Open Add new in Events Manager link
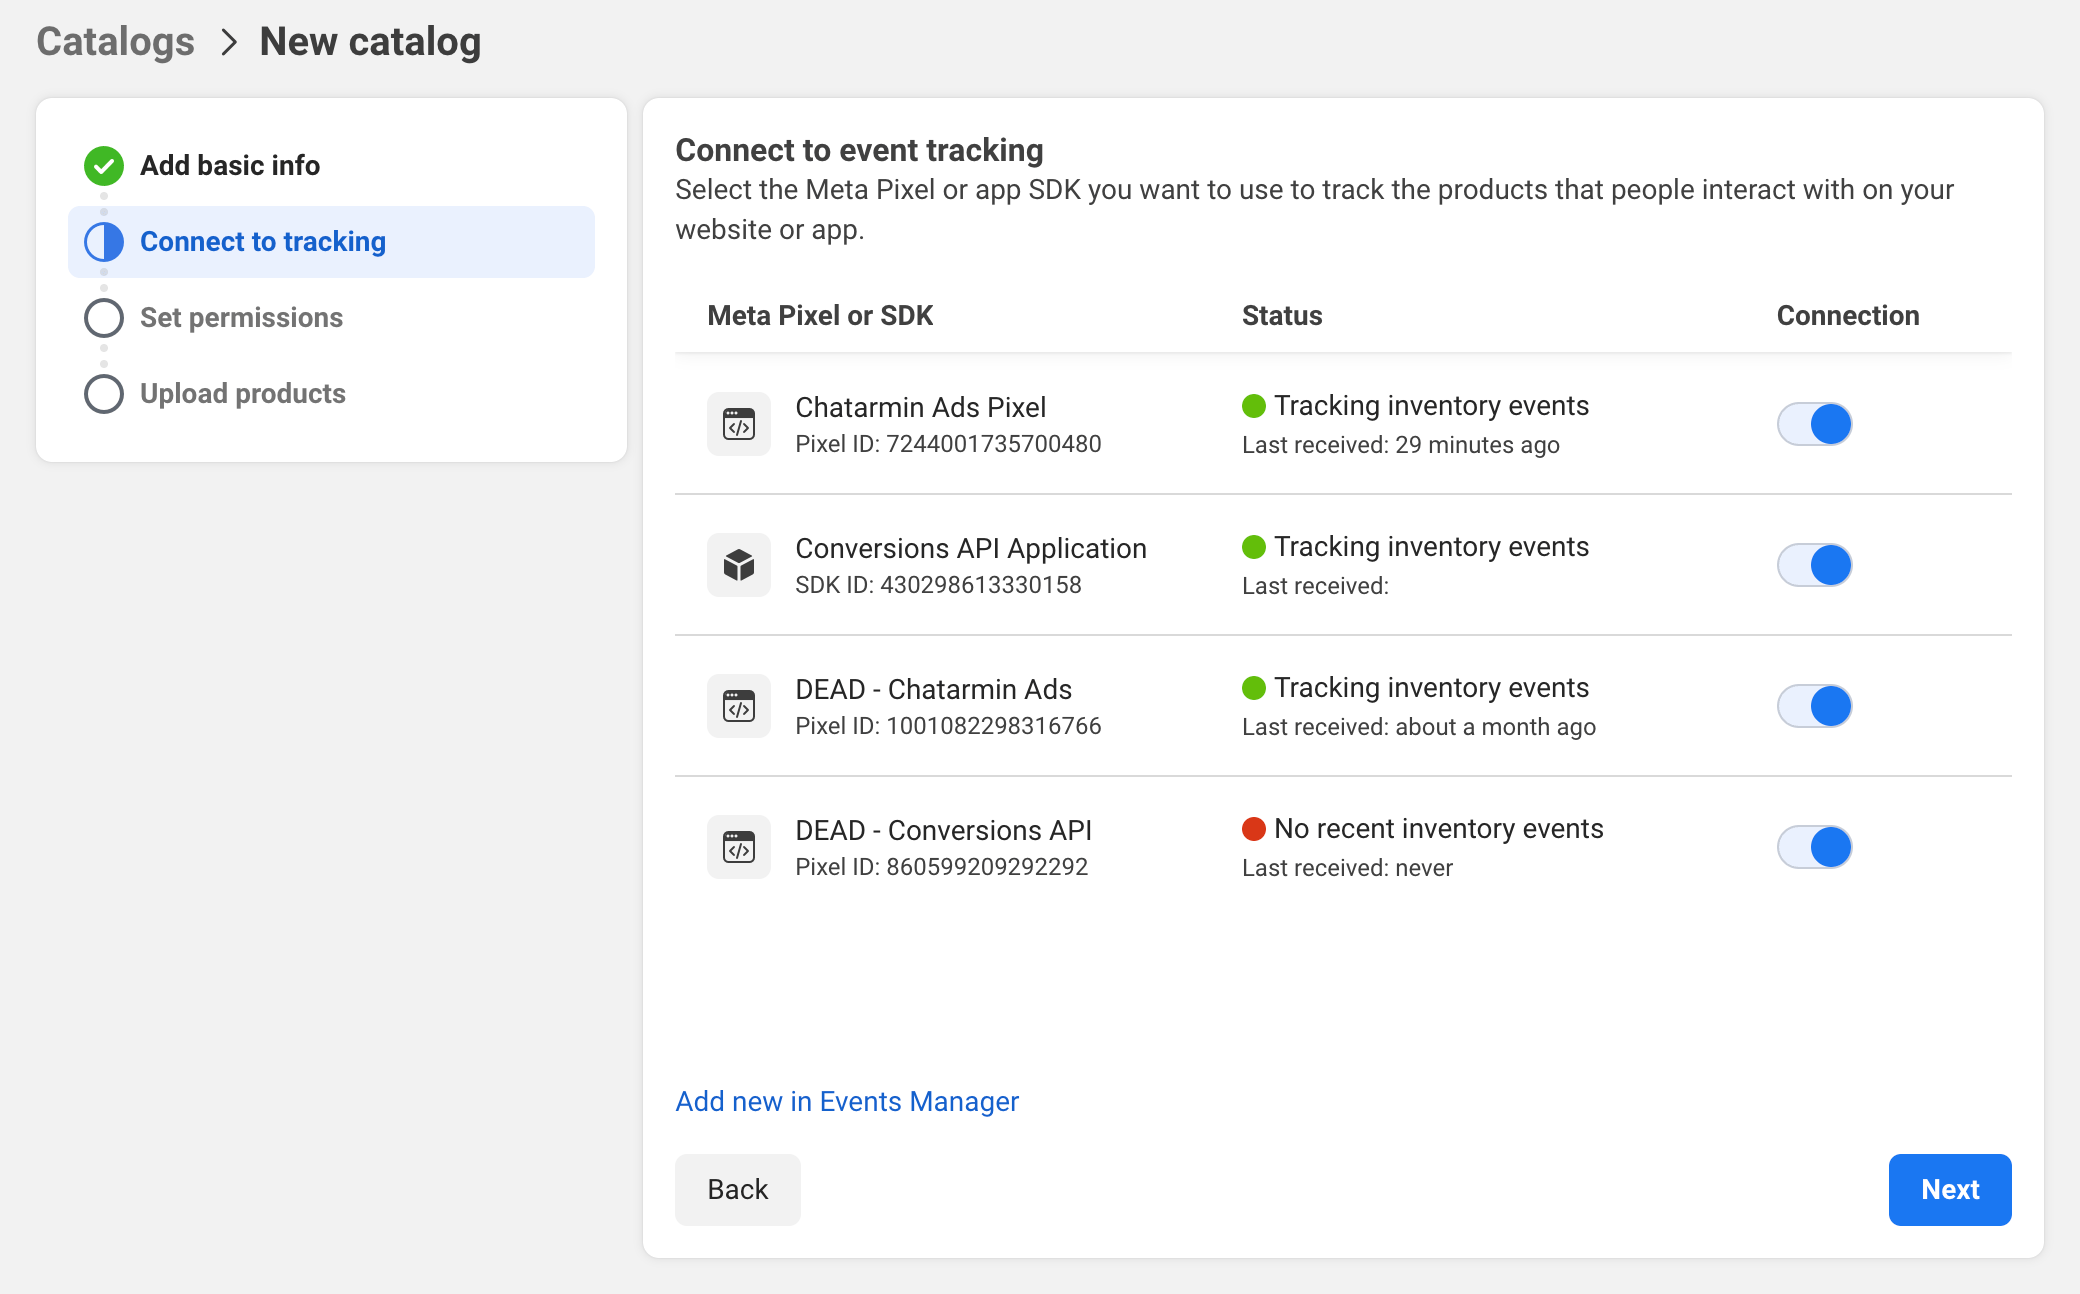 pyautogui.click(x=847, y=1102)
